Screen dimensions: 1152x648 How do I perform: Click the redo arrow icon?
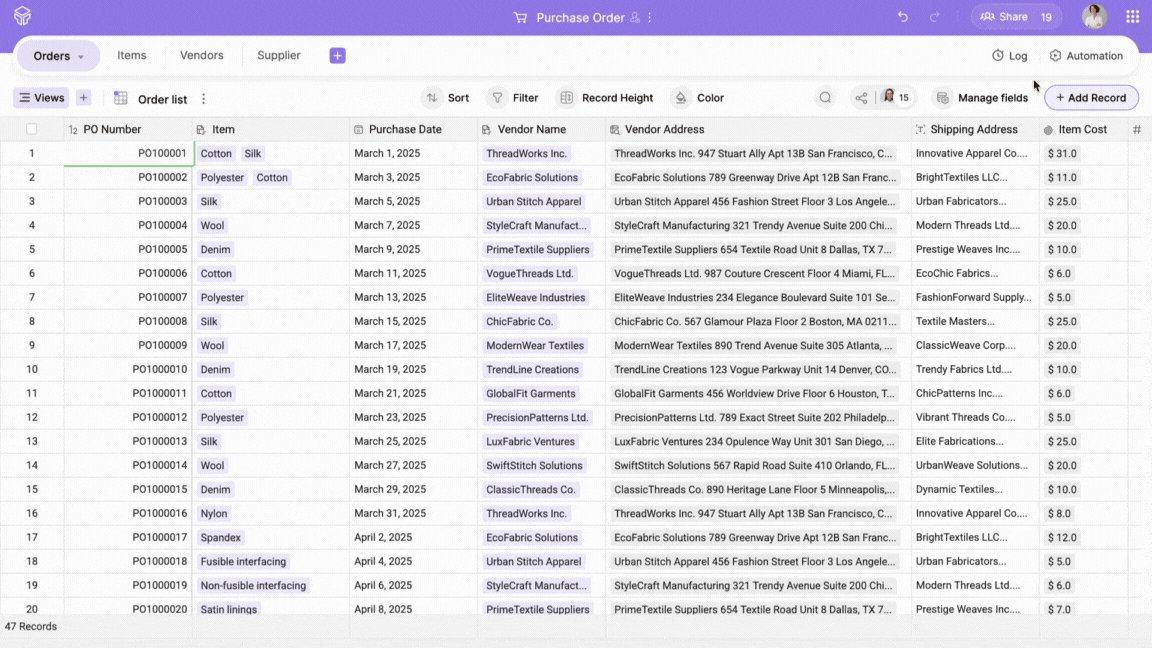pos(935,17)
